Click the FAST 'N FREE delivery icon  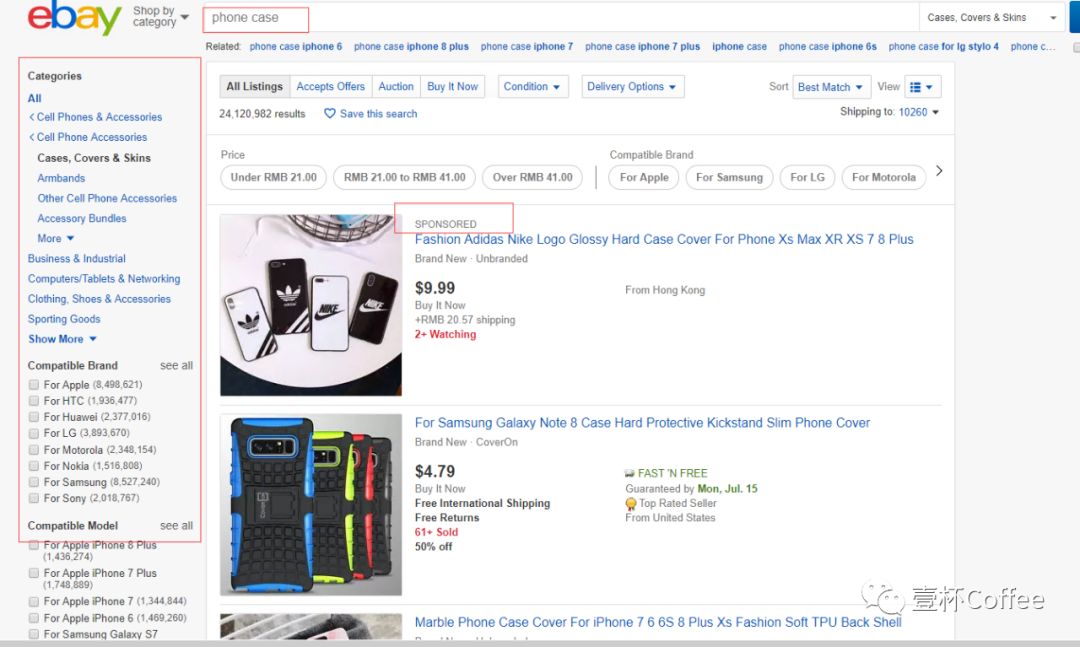pyautogui.click(x=630, y=473)
